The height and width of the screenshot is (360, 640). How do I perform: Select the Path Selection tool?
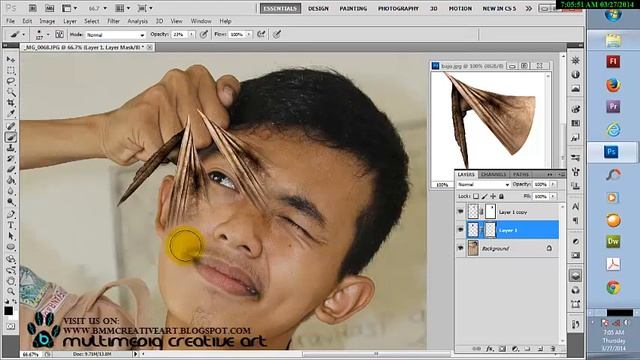(11, 236)
